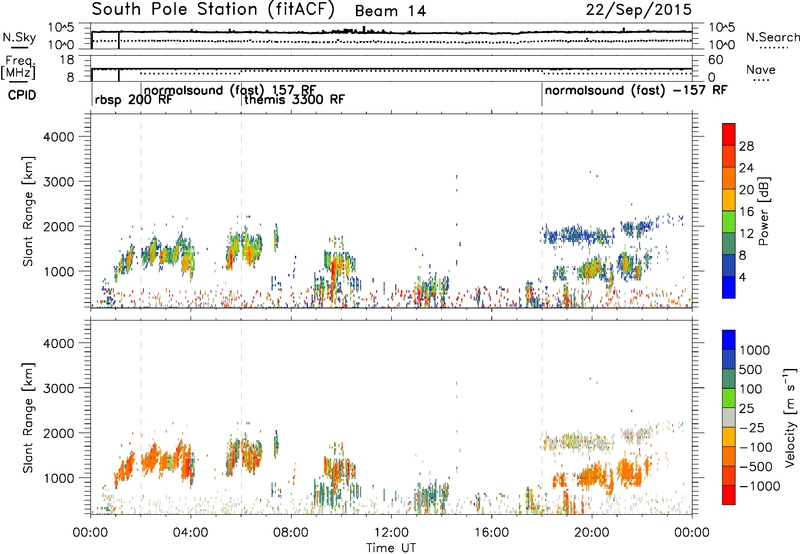The height and width of the screenshot is (554, 800).
Task: Click the '16:00' time axis tick
Action: click(491, 533)
